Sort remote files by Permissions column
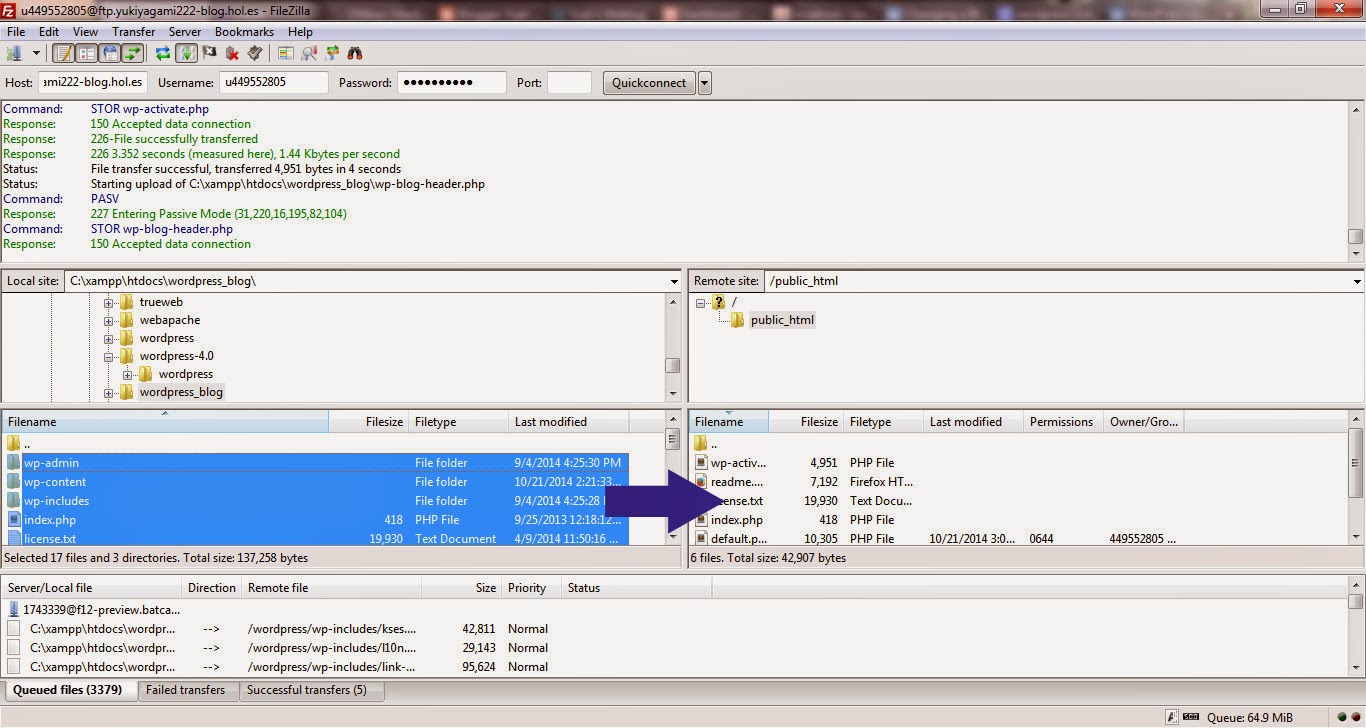 coord(1063,422)
